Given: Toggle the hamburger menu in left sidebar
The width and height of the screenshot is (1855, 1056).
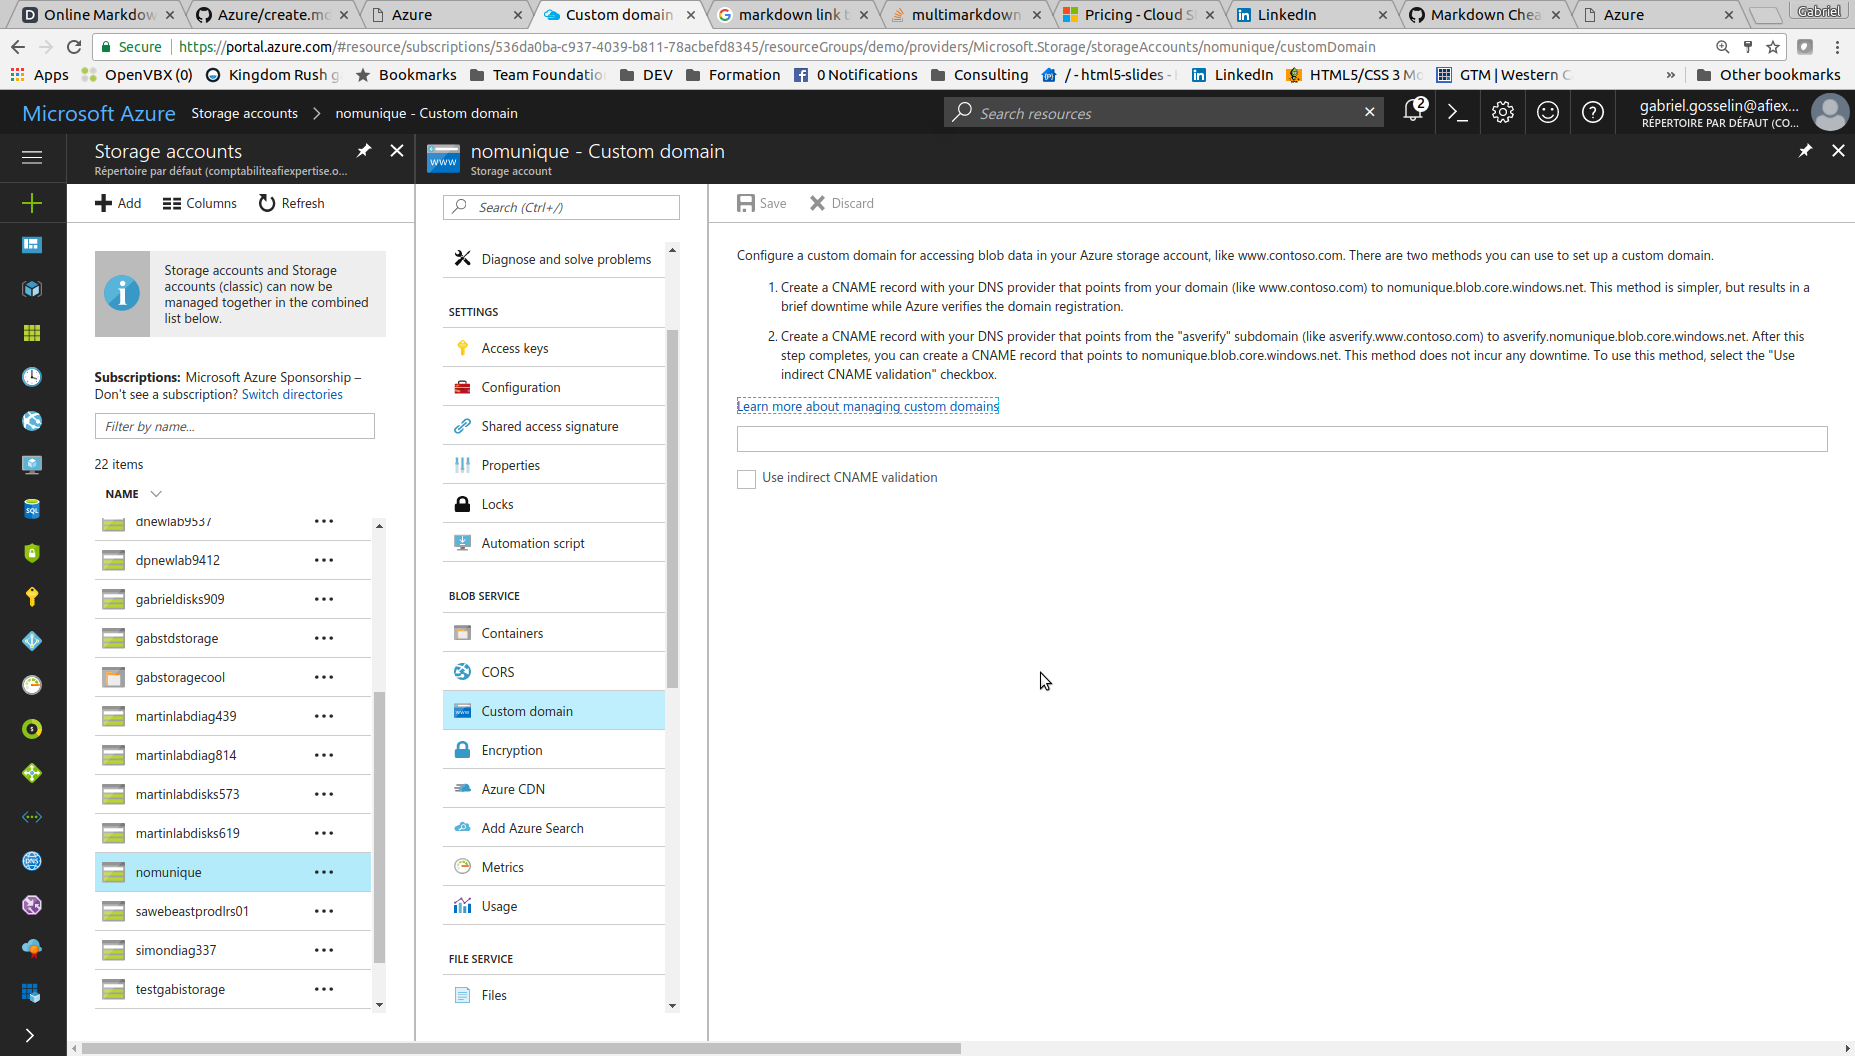Looking at the screenshot, I should click(x=32, y=157).
